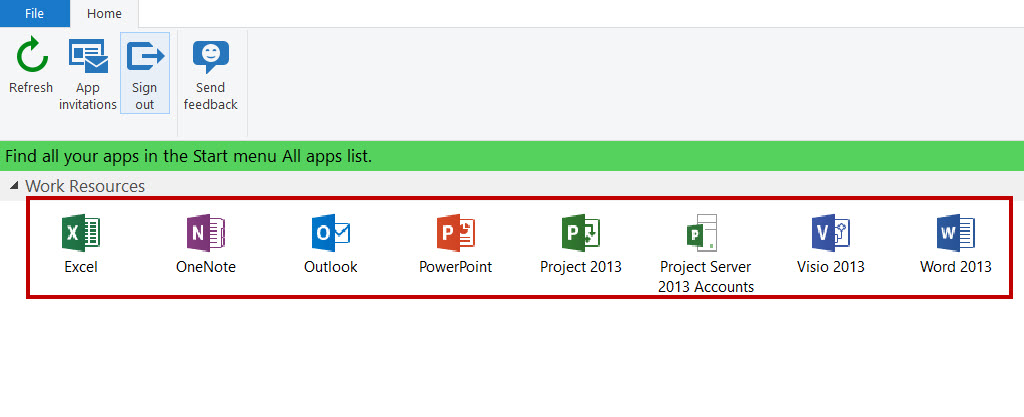Open the OneNote application icon

tap(206, 233)
